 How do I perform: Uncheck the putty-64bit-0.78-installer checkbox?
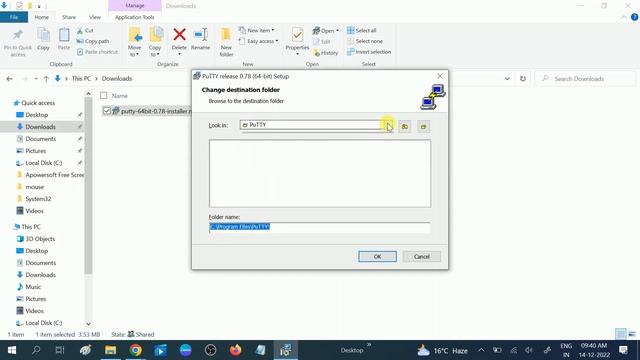(x=107, y=111)
